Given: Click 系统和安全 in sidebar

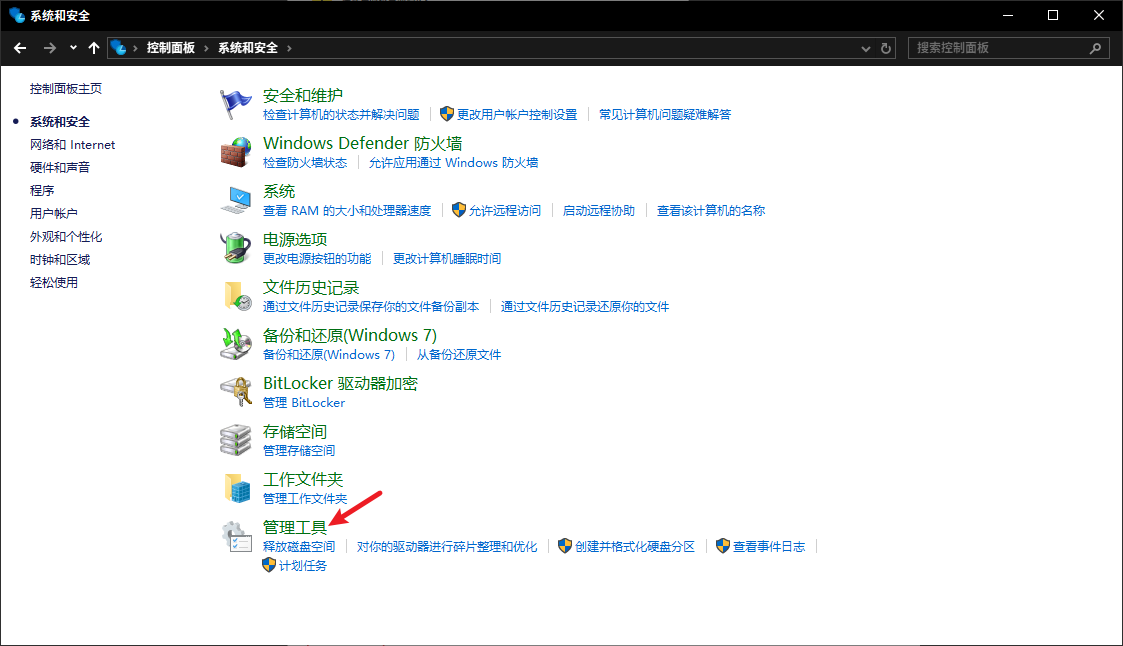Looking at the screenshot, I should click(60, 122).
